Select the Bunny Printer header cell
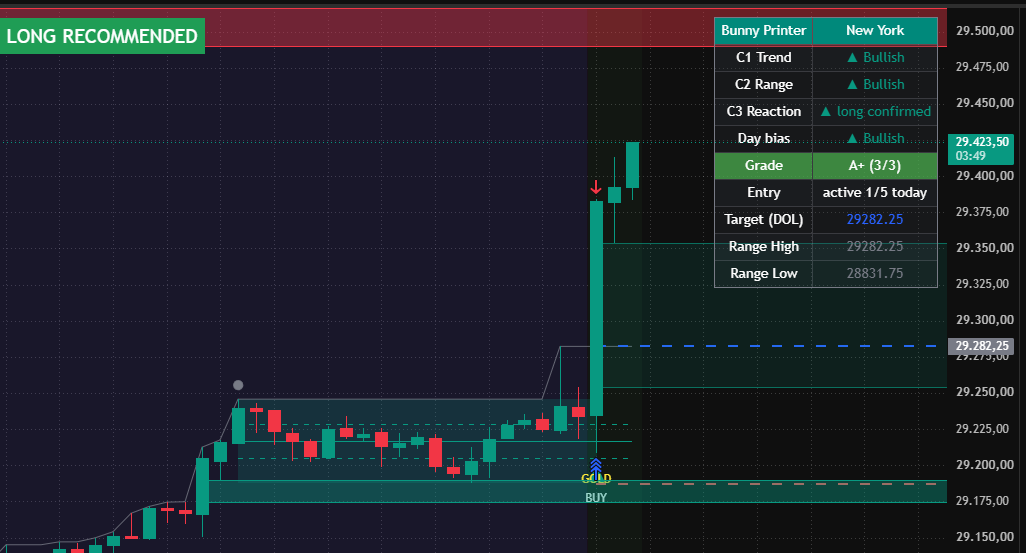 point(763,31)
